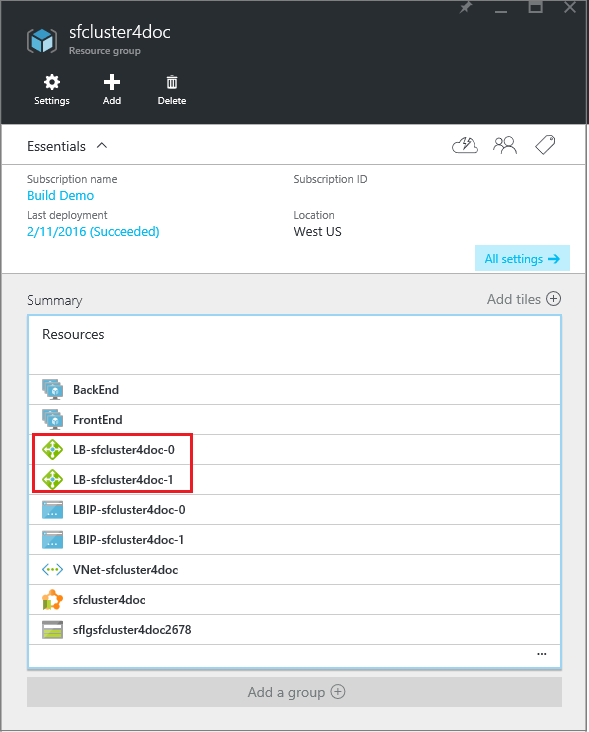Click the Delete trash icon
589x732 pixels.
coord(172,82)
